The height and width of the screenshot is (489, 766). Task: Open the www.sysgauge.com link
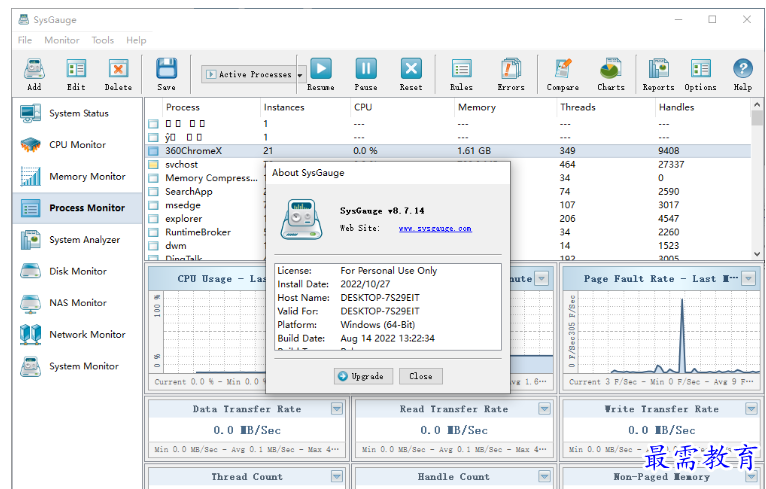(435, 228)
